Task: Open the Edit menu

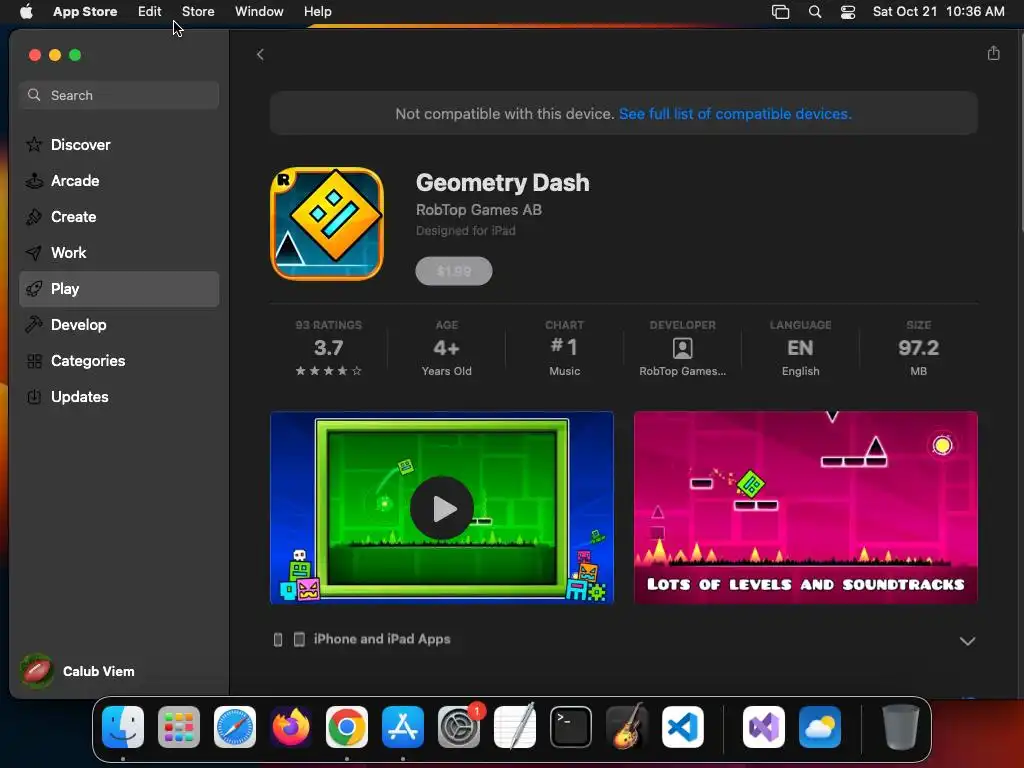Action: [x=150, y=12]
